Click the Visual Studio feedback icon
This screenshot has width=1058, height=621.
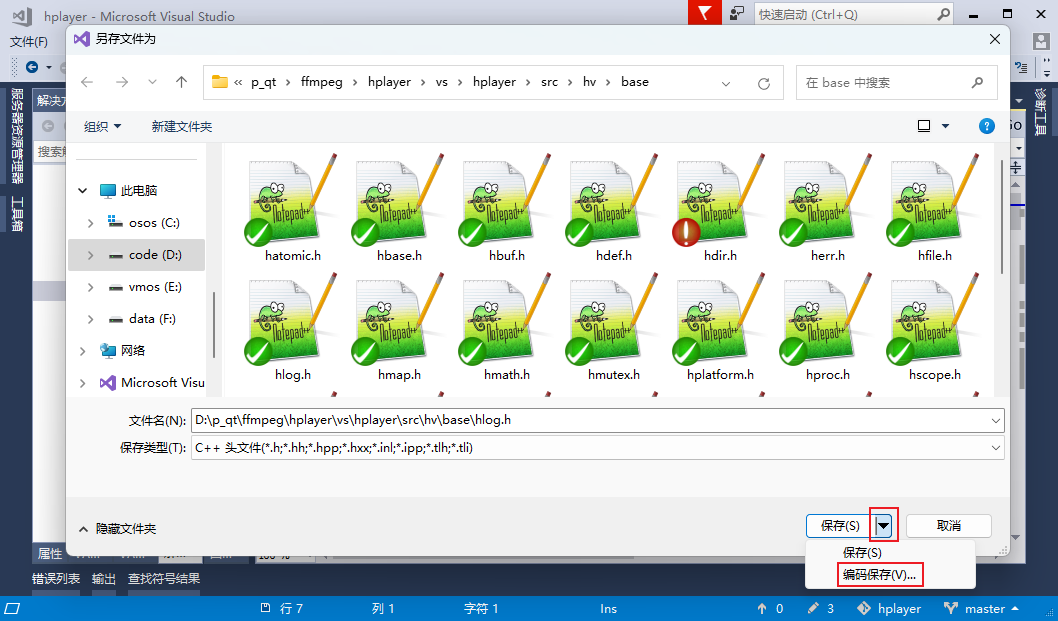coord(737,14)
